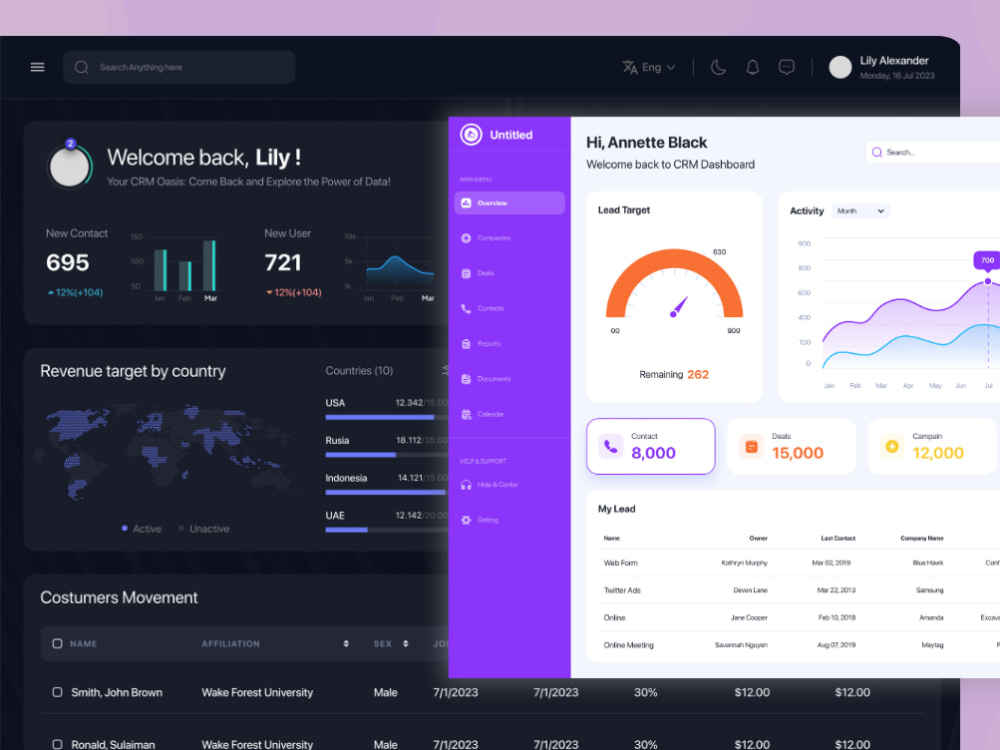This screenshot has width=1000, height=750.
Task: Click the Overview menu icon
Action: click(x=466, y=203)
